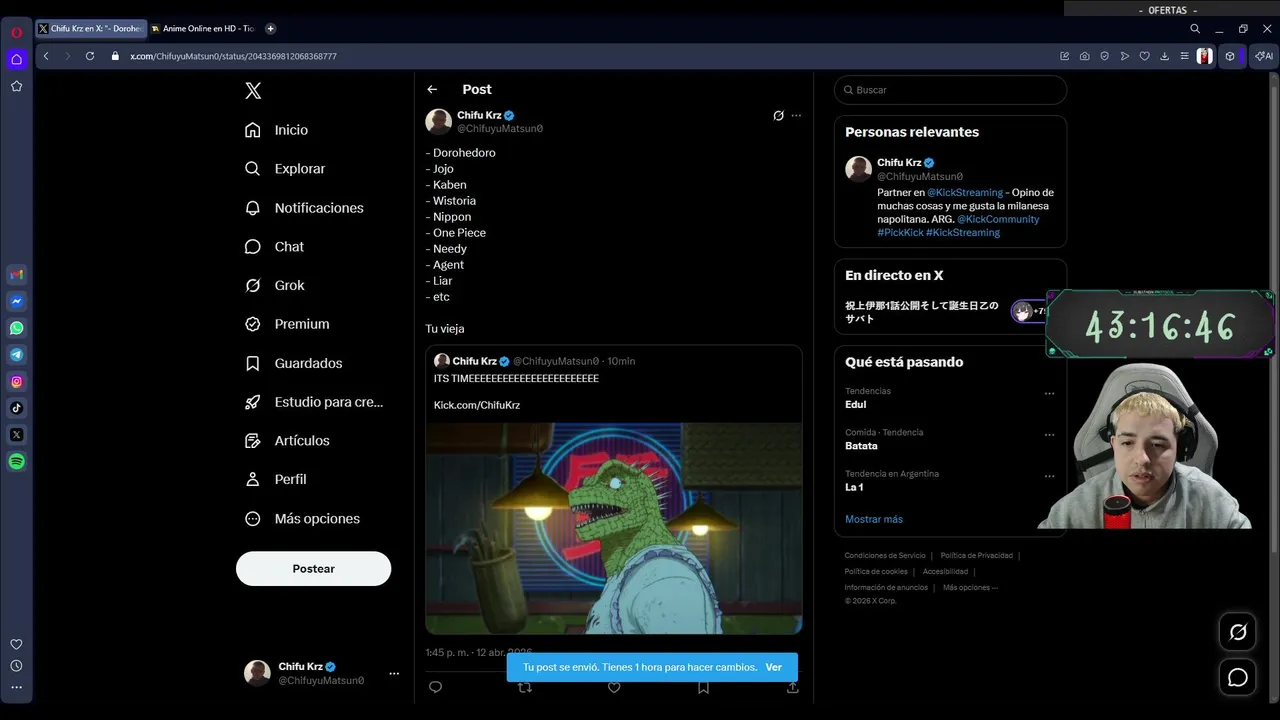Open the post's three-dot options menu

pyautogui.click(x=796, y=116)
